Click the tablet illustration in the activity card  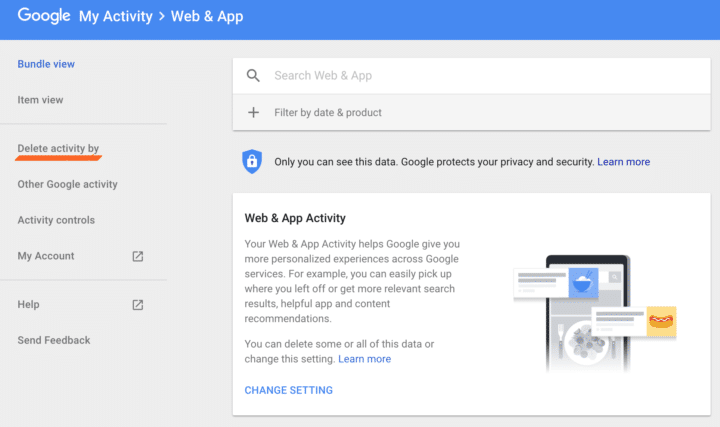coord(588,314)
